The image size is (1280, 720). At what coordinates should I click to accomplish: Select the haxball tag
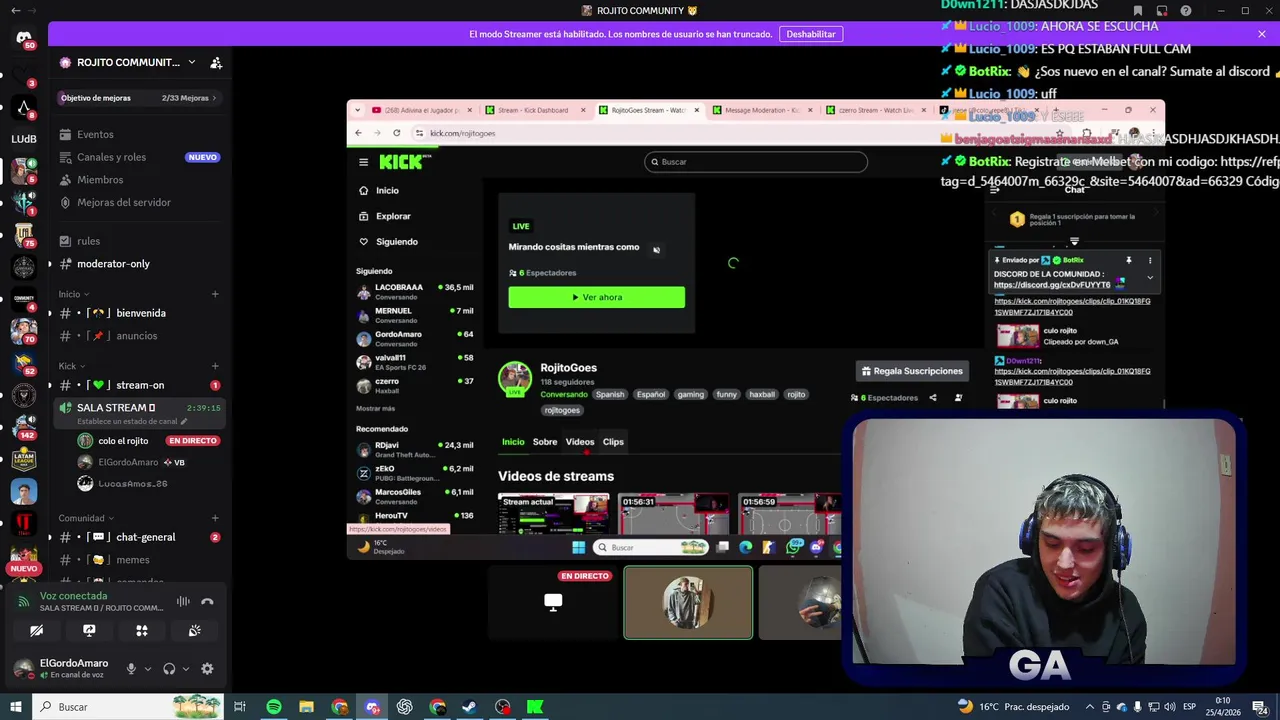(762, 395)
